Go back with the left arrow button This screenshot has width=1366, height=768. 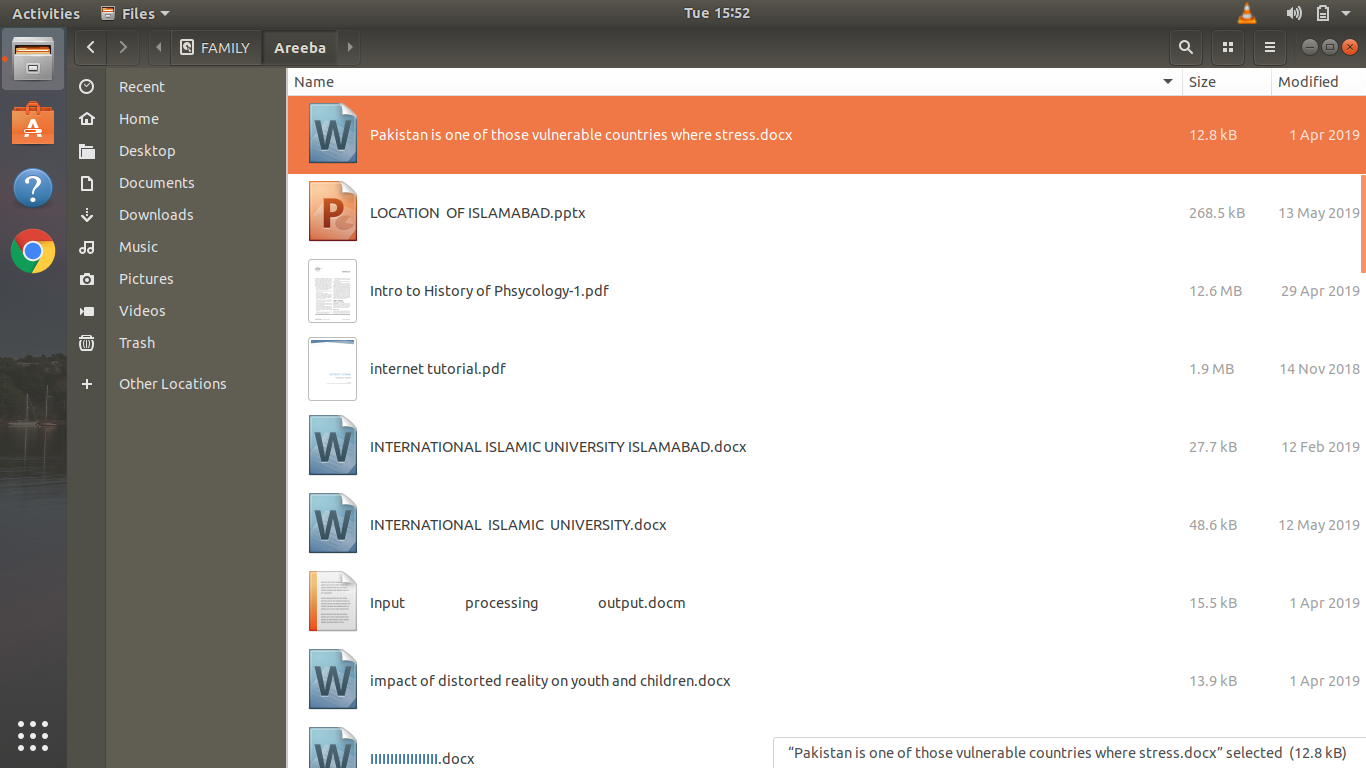(90, 47)
